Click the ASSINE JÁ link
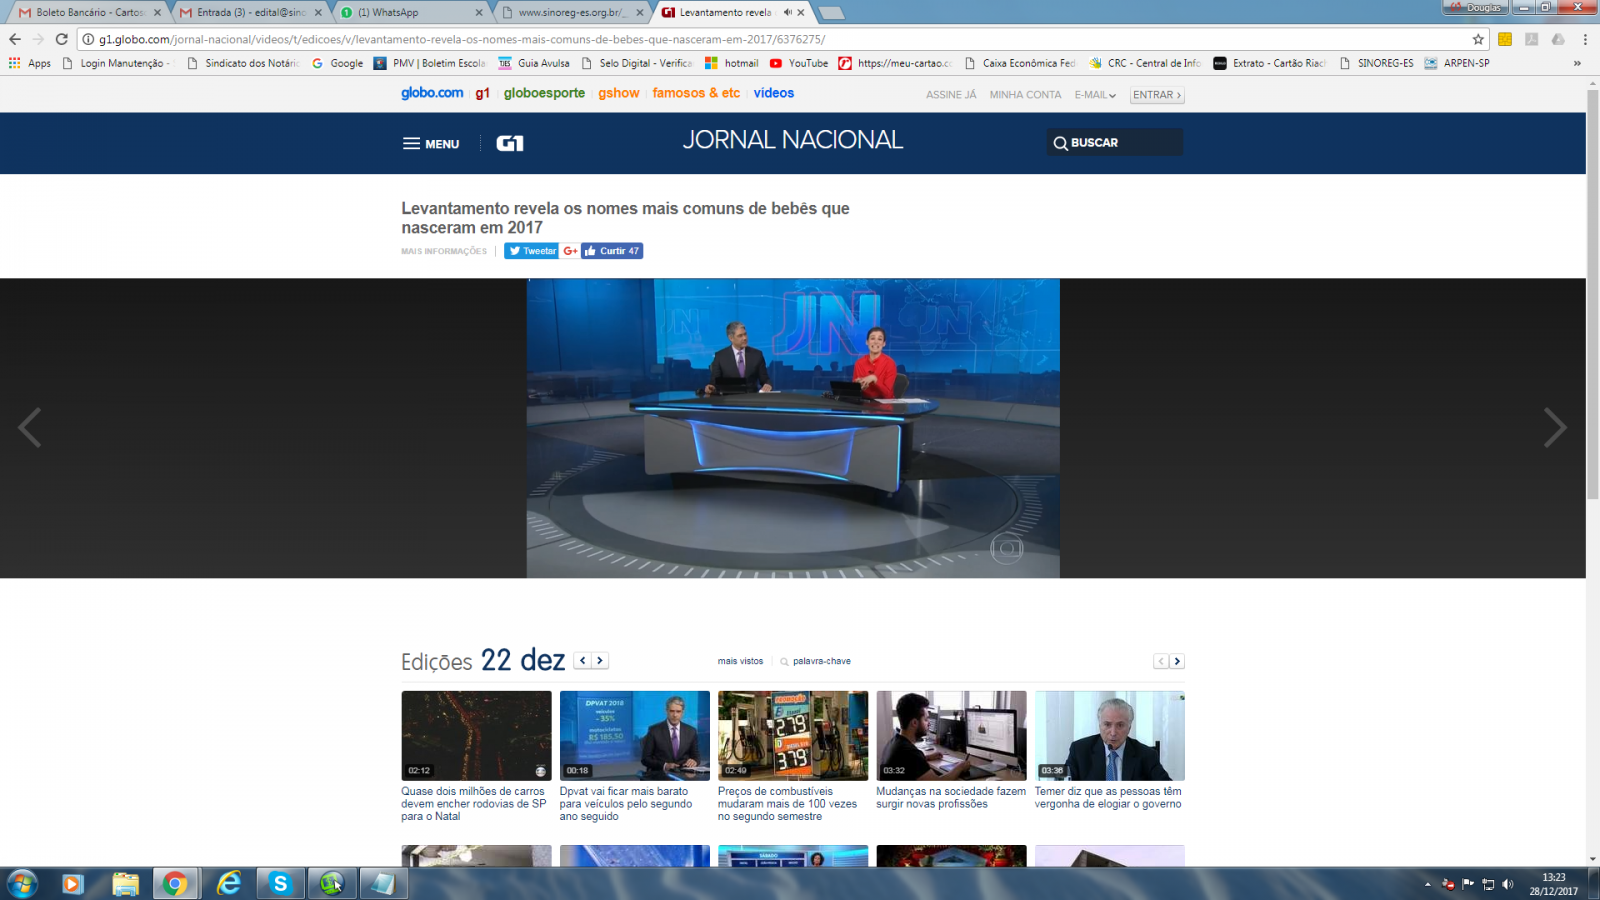 pos(951,95)
